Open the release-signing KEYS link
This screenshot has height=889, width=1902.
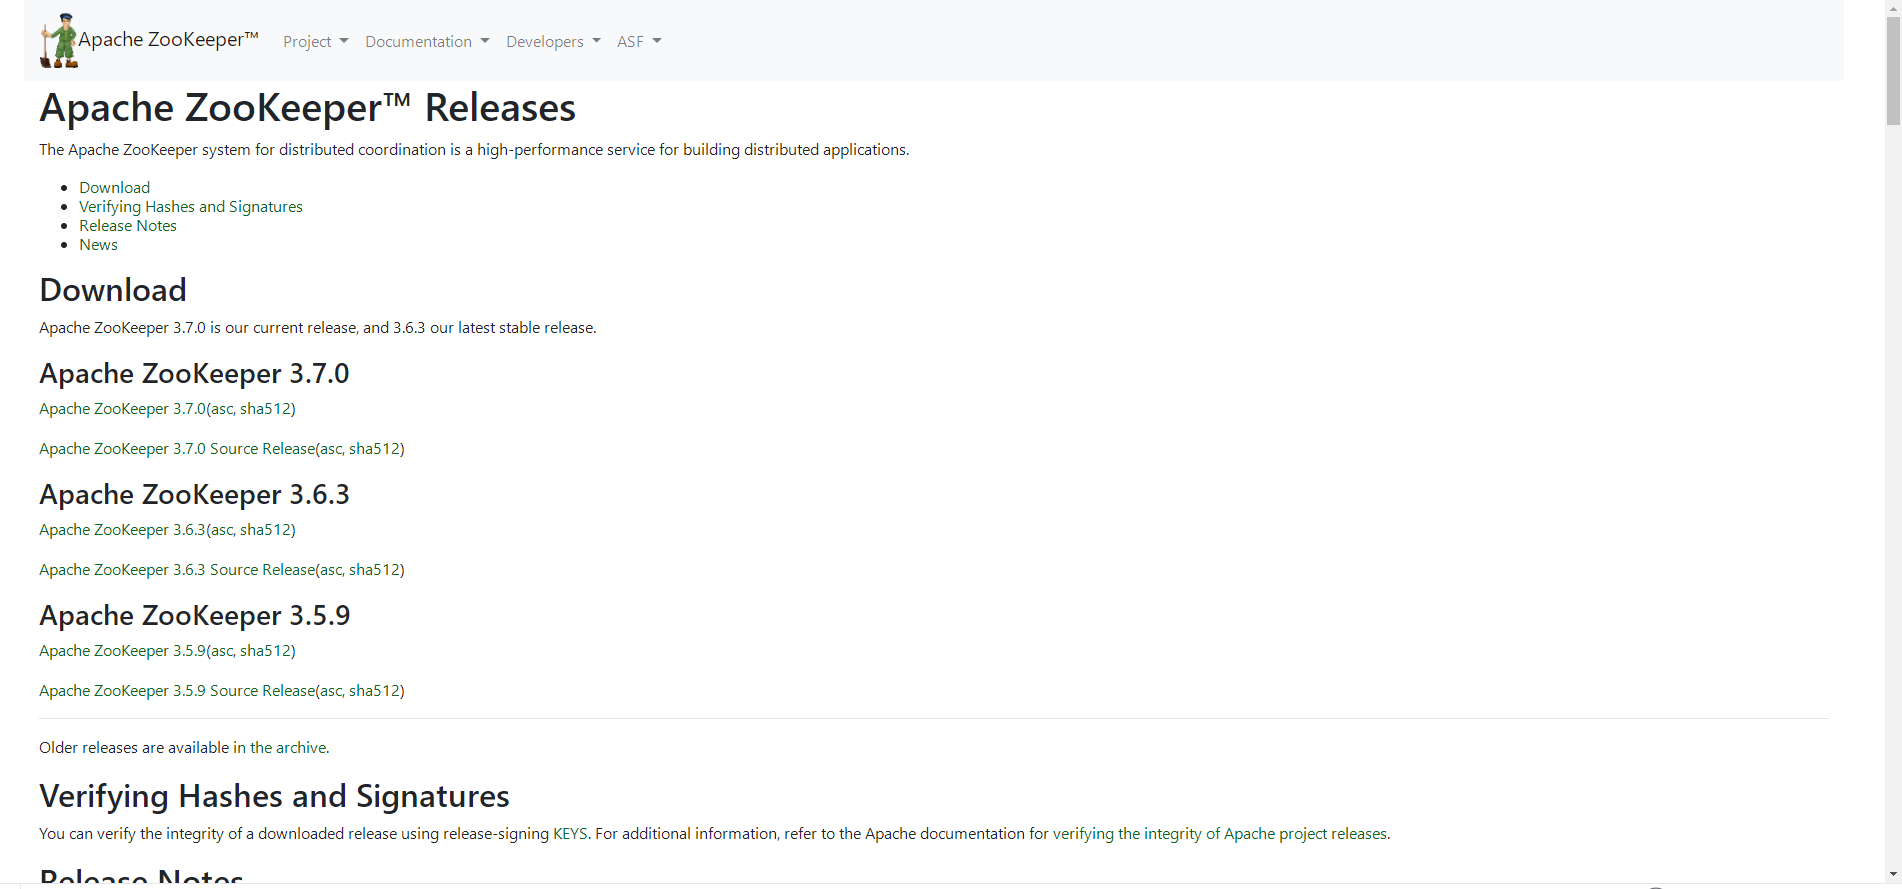(x=570, y=834)
